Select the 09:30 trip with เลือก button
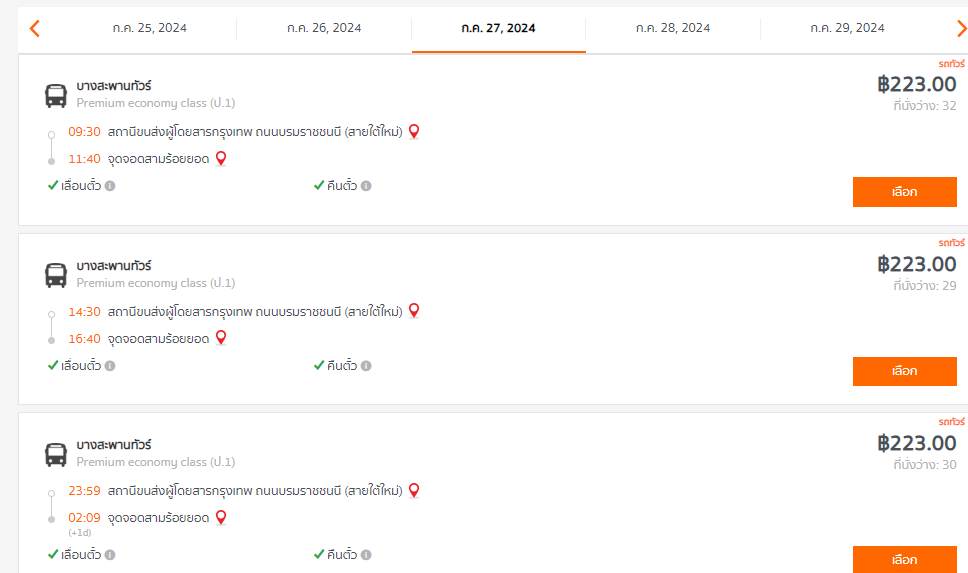 click(904, 192)
